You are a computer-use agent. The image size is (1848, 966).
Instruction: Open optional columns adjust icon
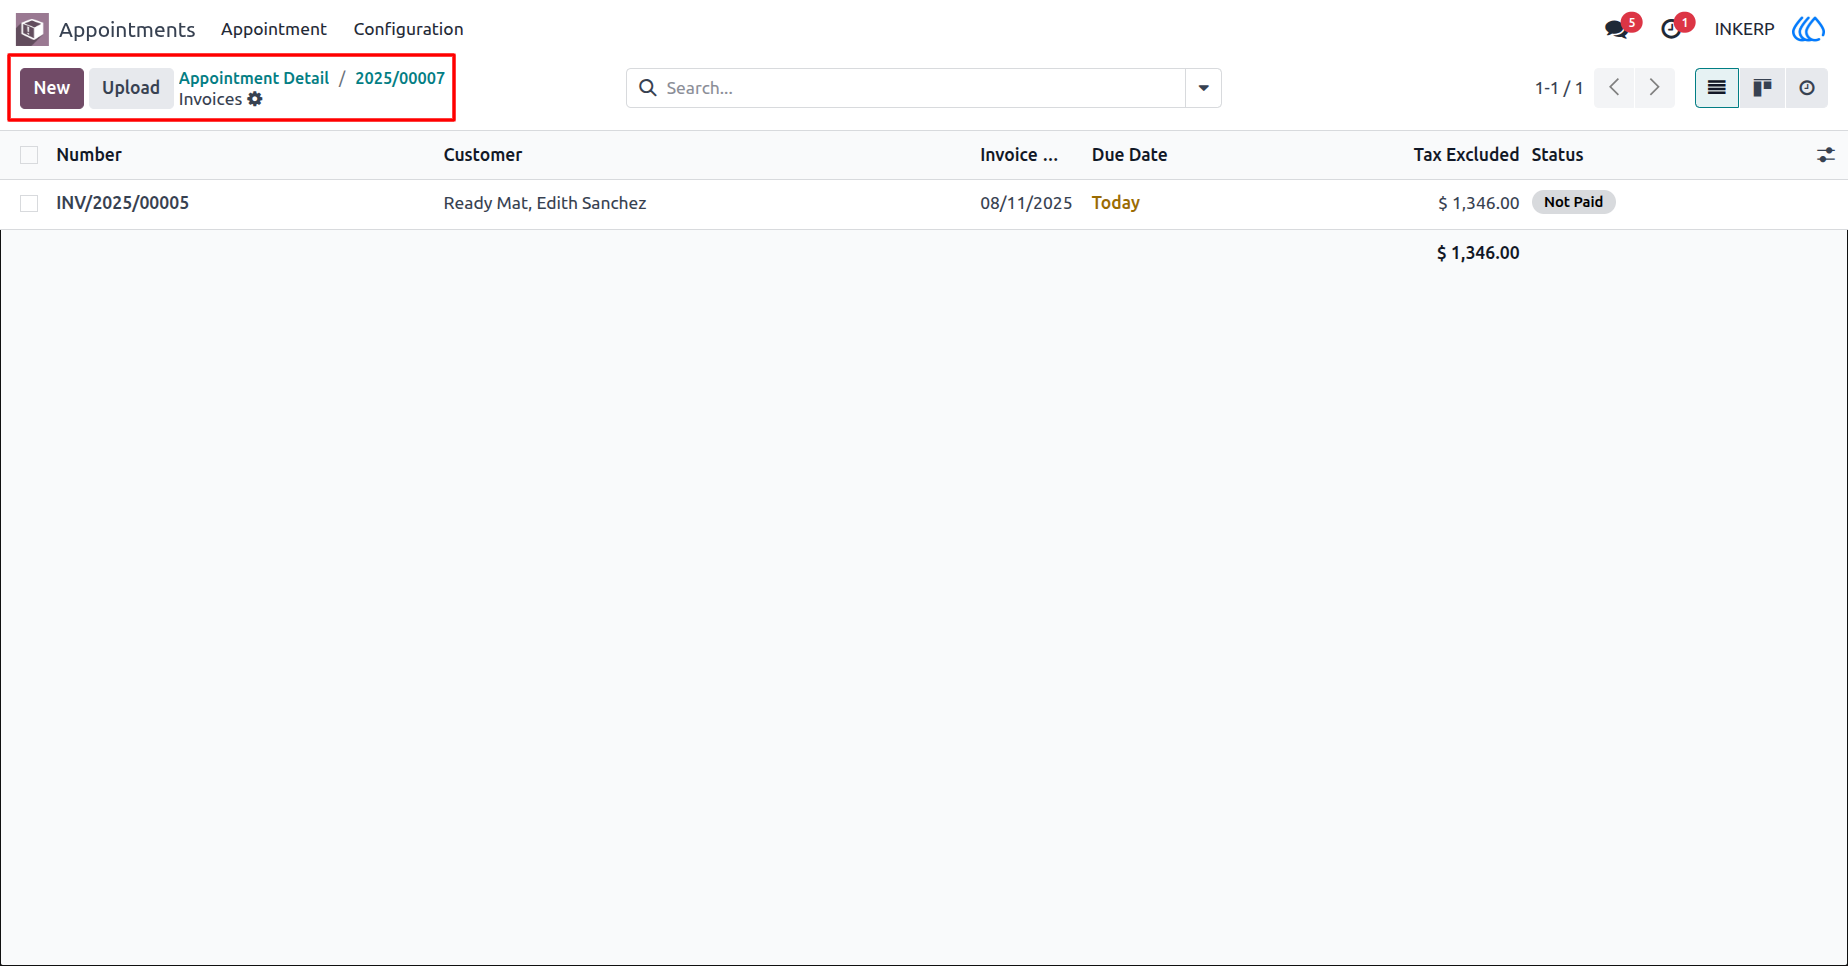(x=1826, y=155)
